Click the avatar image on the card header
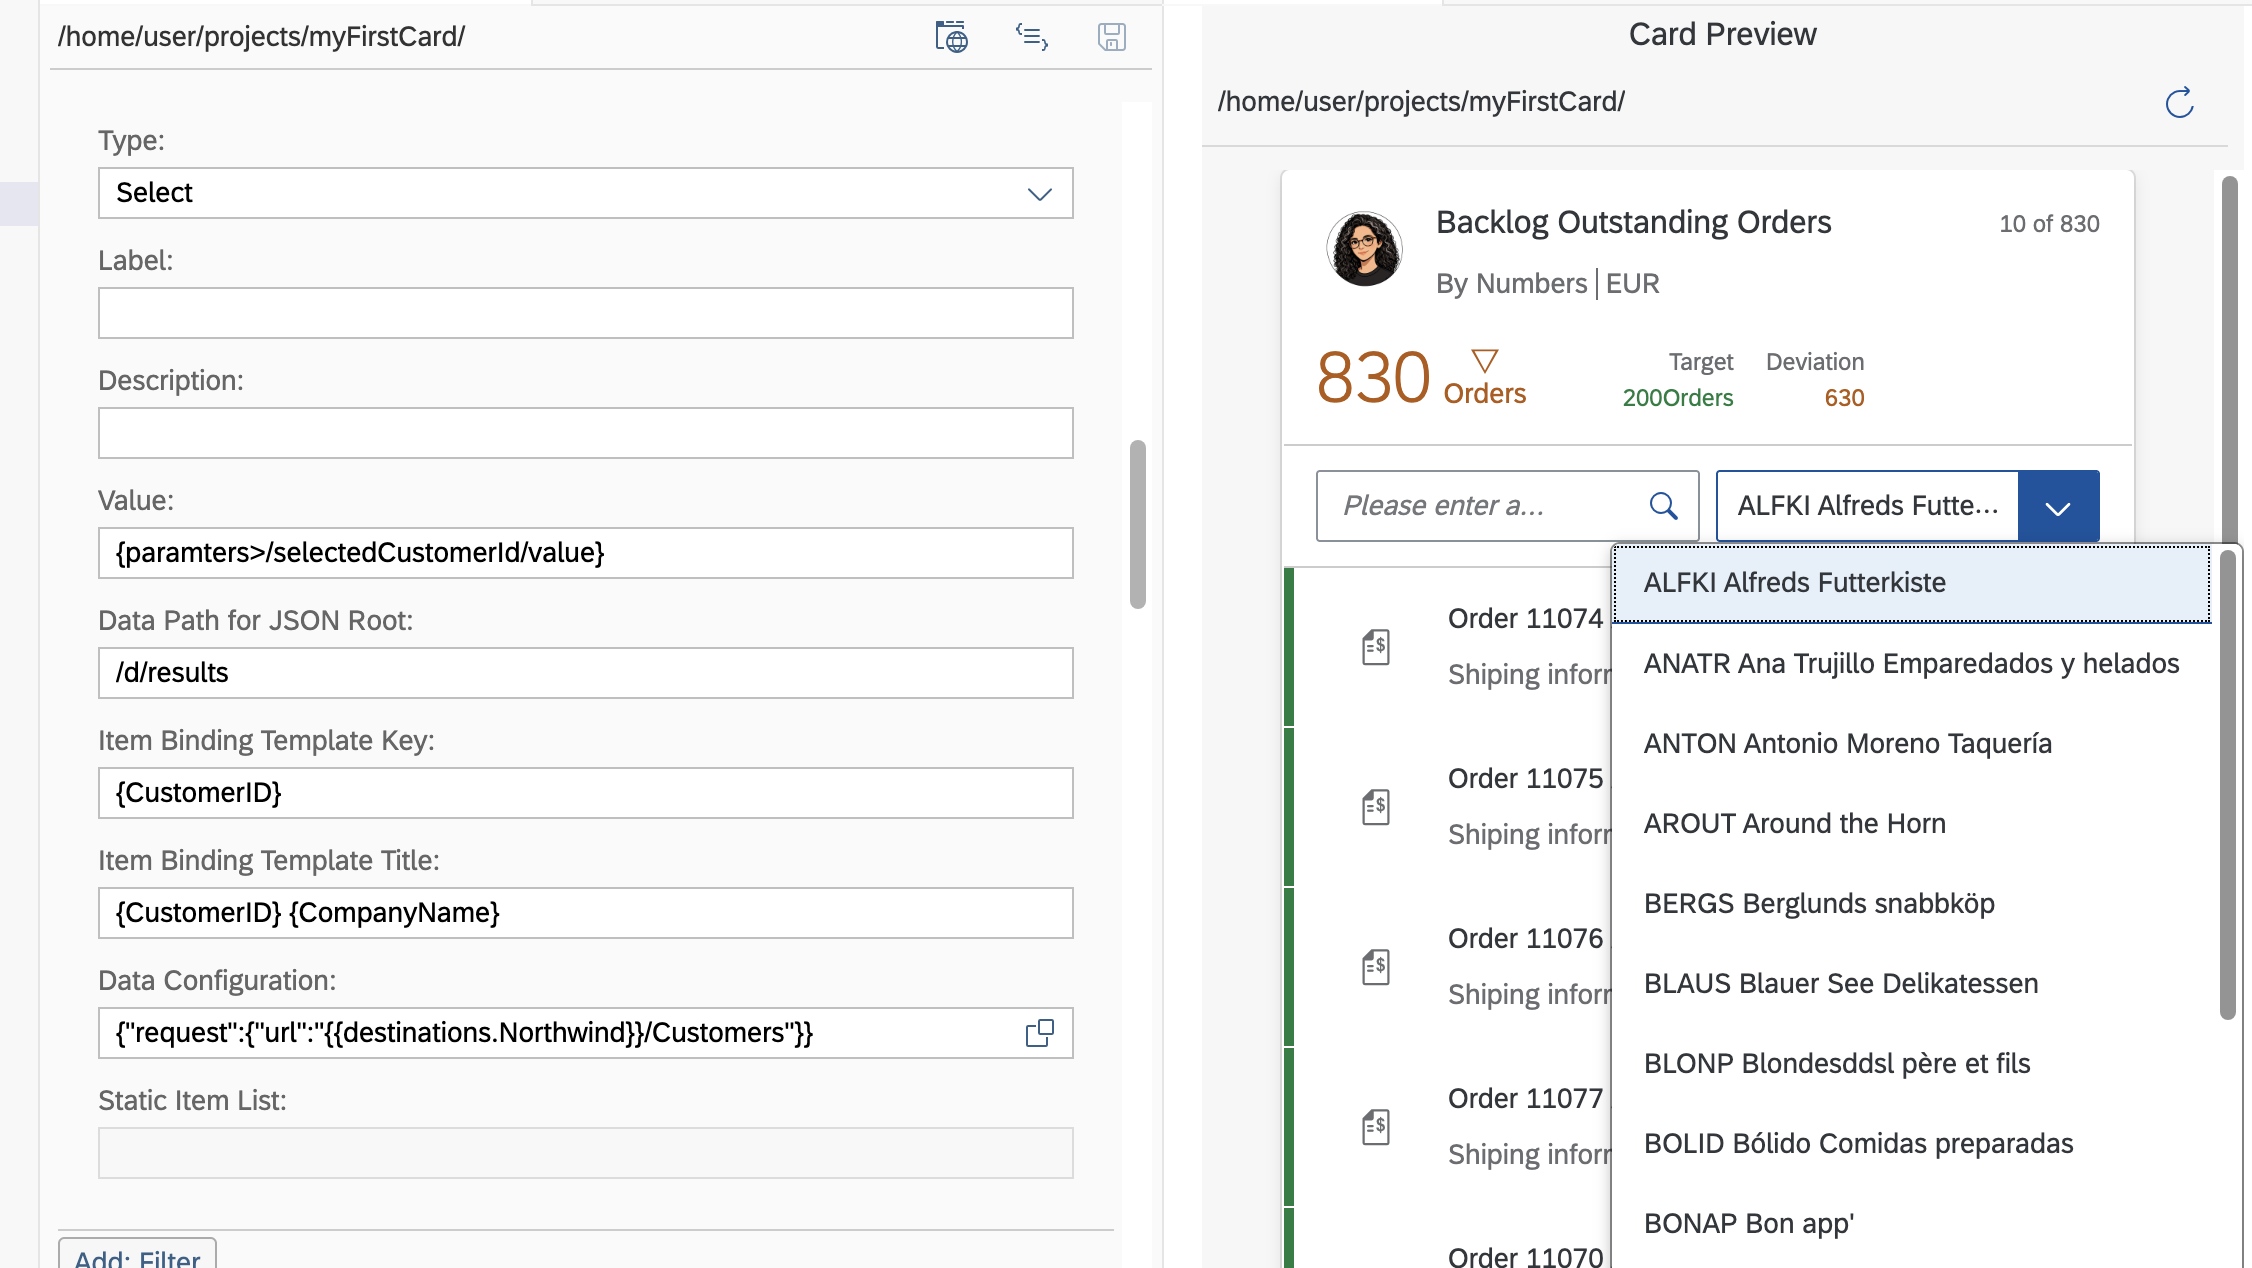The image size is (2252, 1268). (x=1364, y=248)
